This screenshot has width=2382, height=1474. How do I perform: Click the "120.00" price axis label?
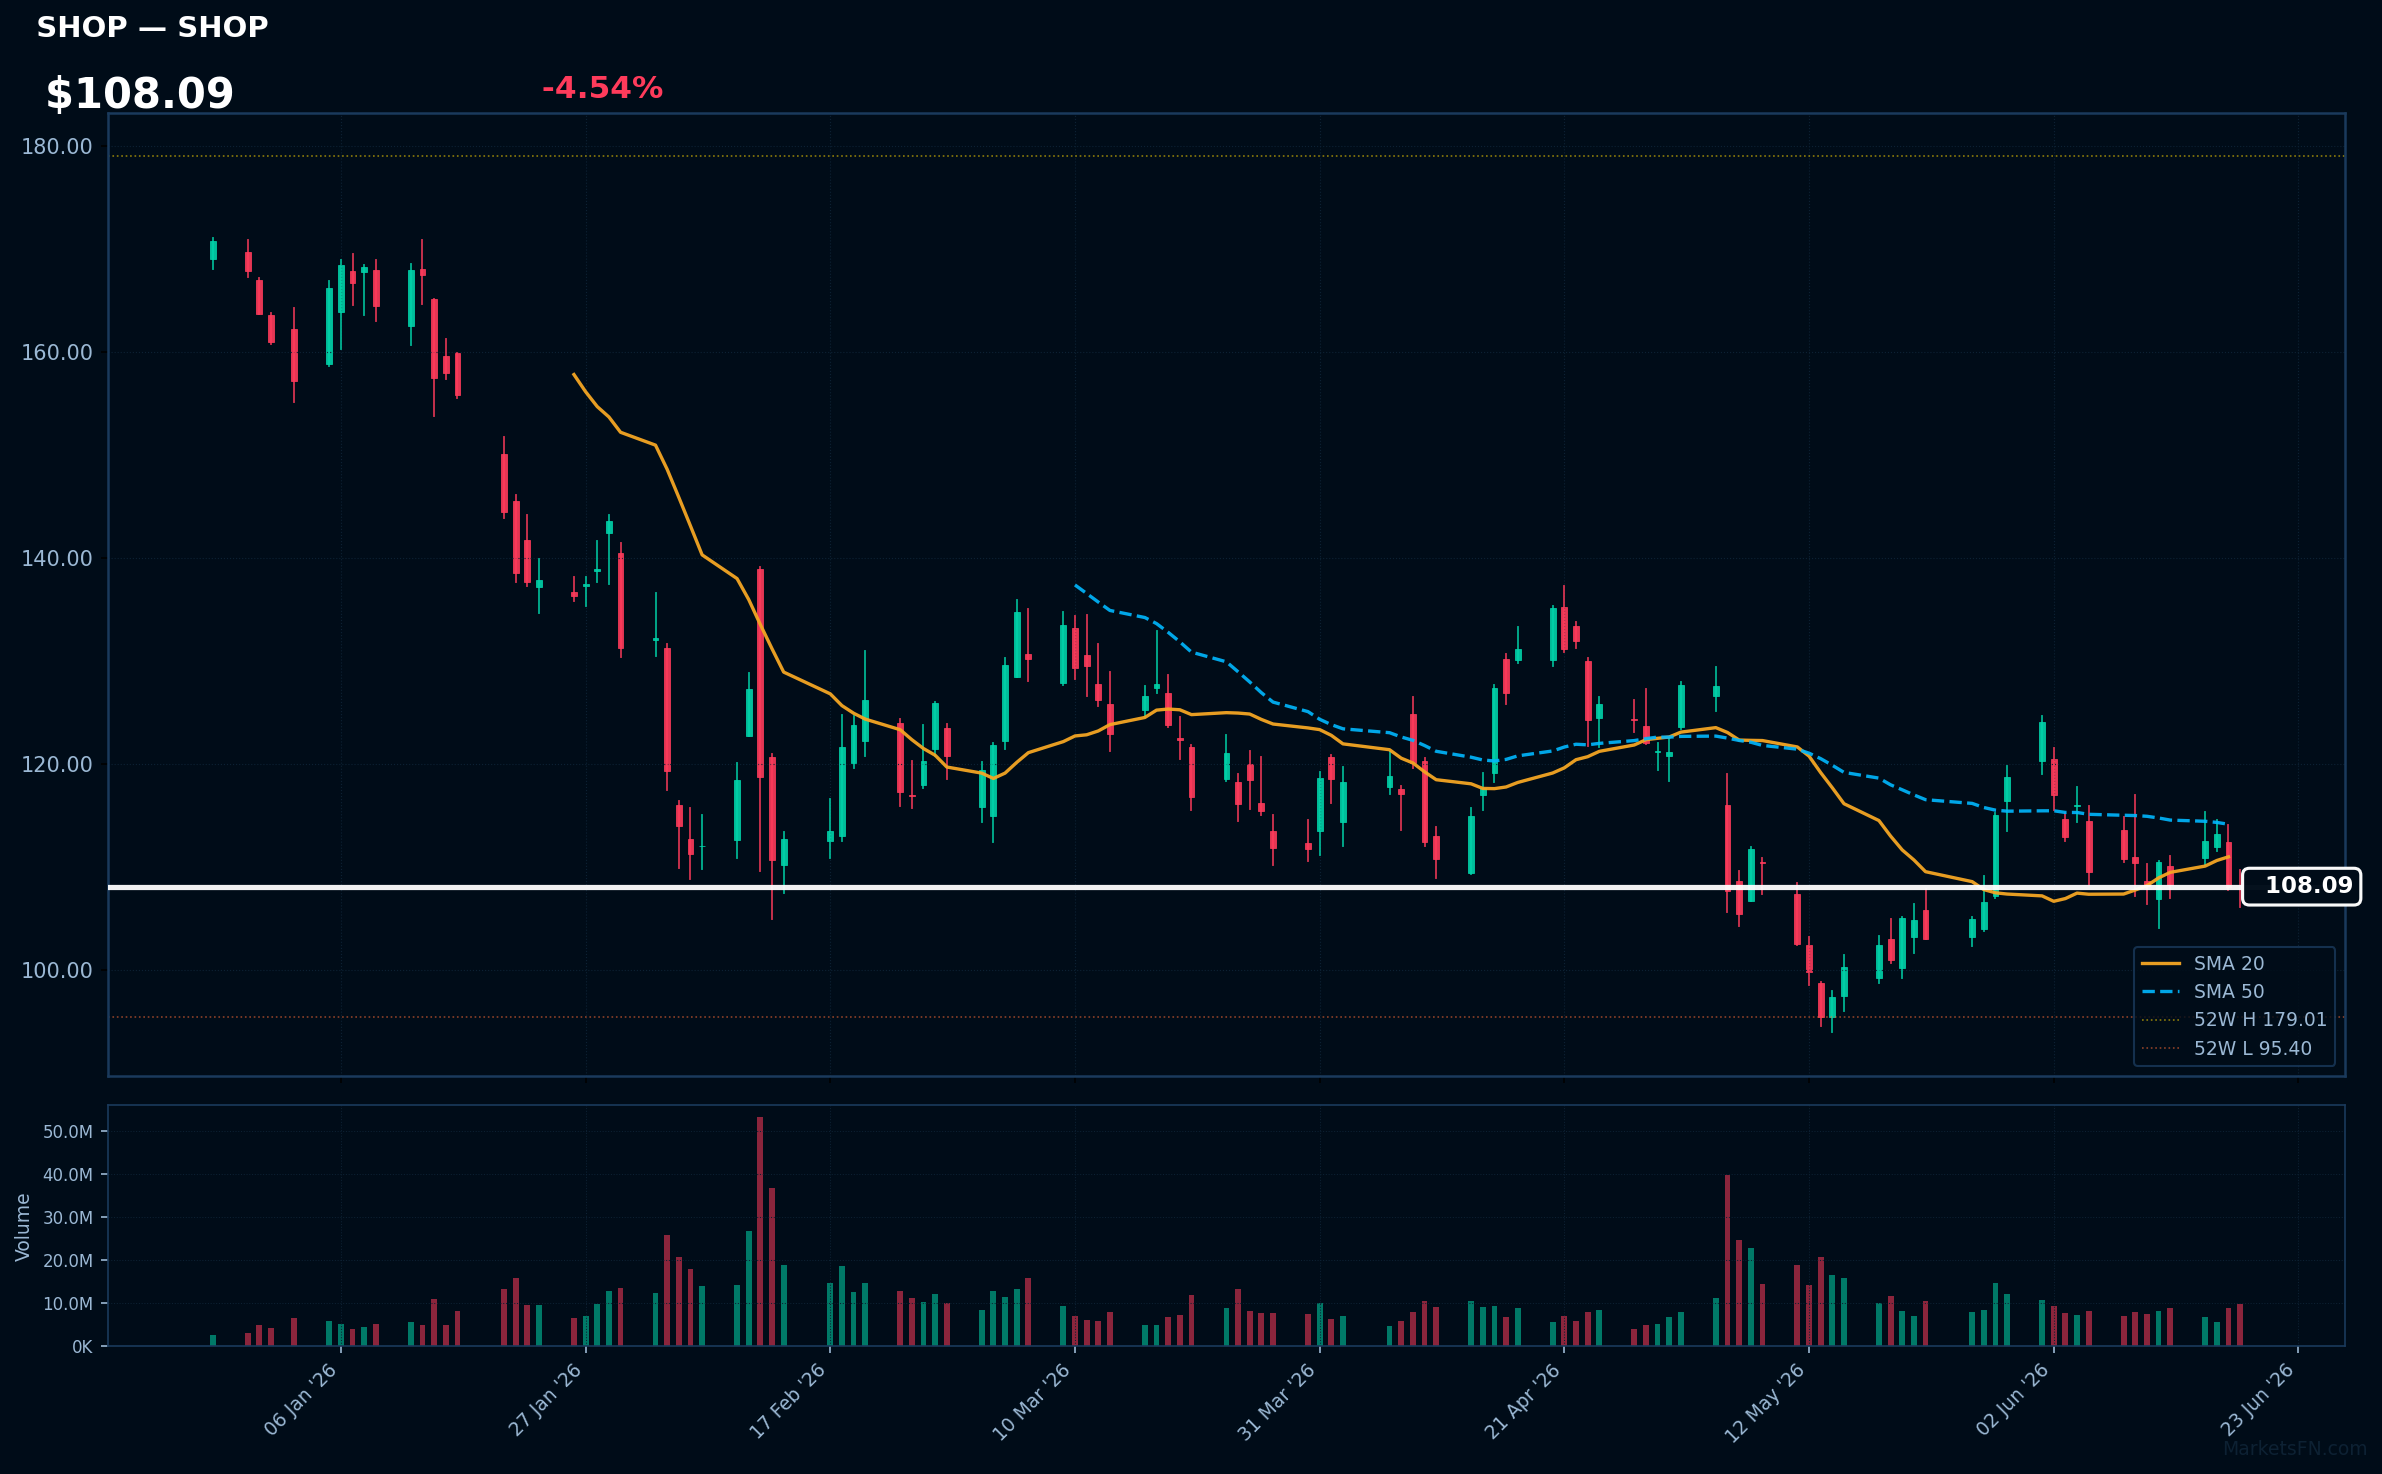[x=57, y=765]
